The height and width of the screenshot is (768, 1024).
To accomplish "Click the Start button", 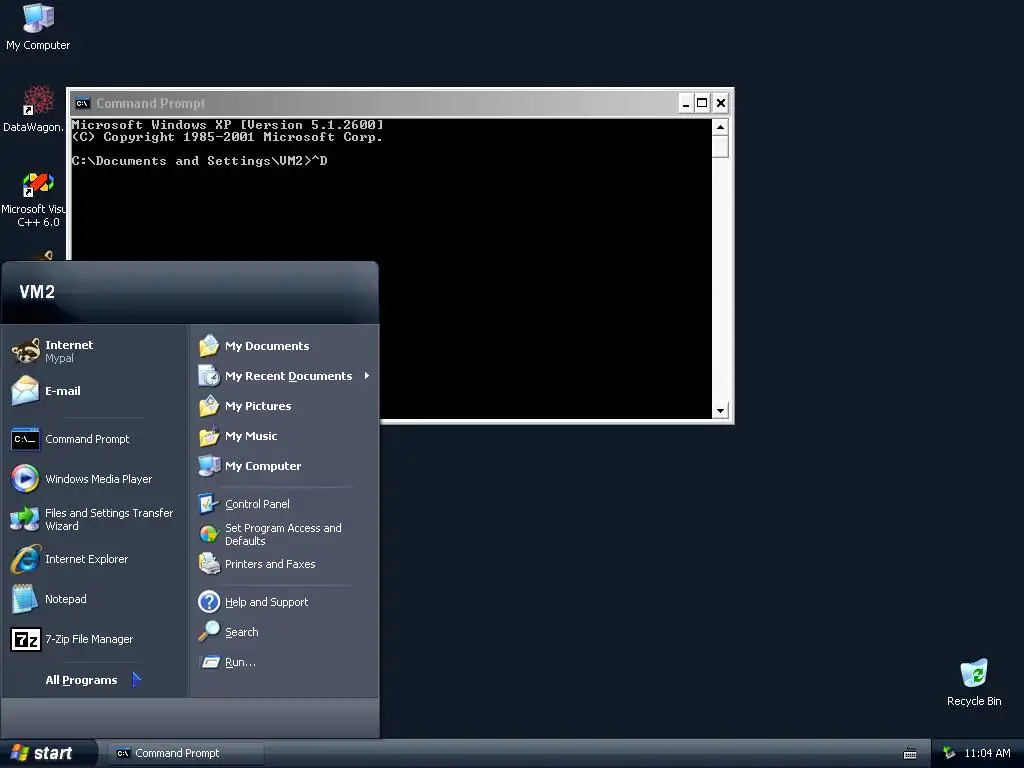I will [x=48, y=753].
